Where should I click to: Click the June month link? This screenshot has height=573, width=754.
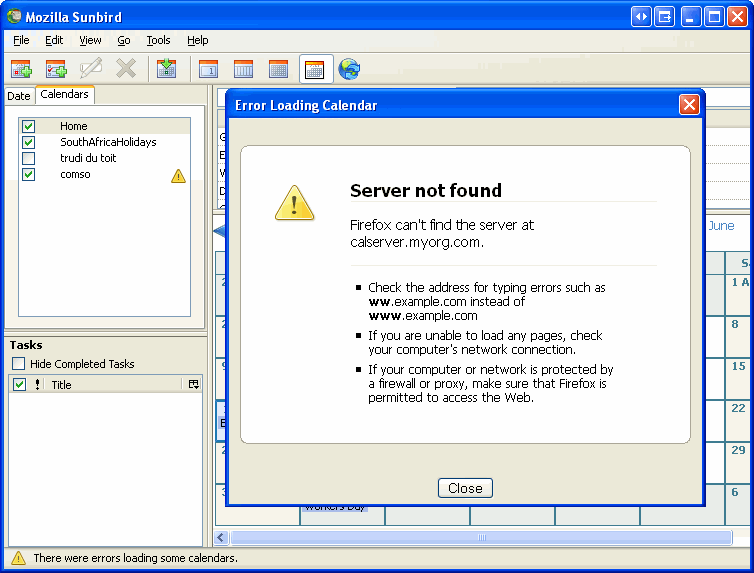[x=721, y=226]
